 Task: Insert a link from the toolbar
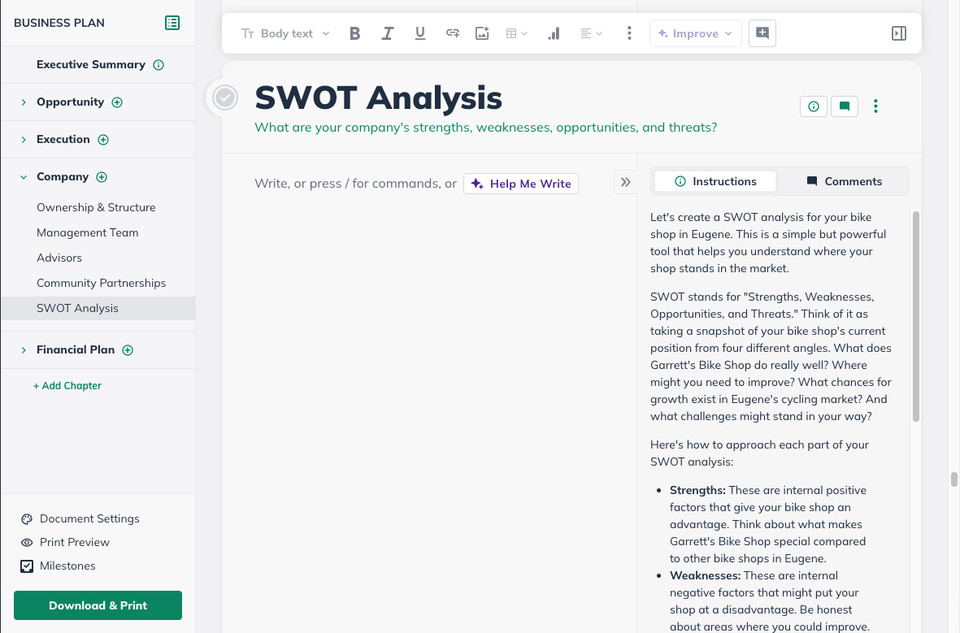(x=452, y=34)
